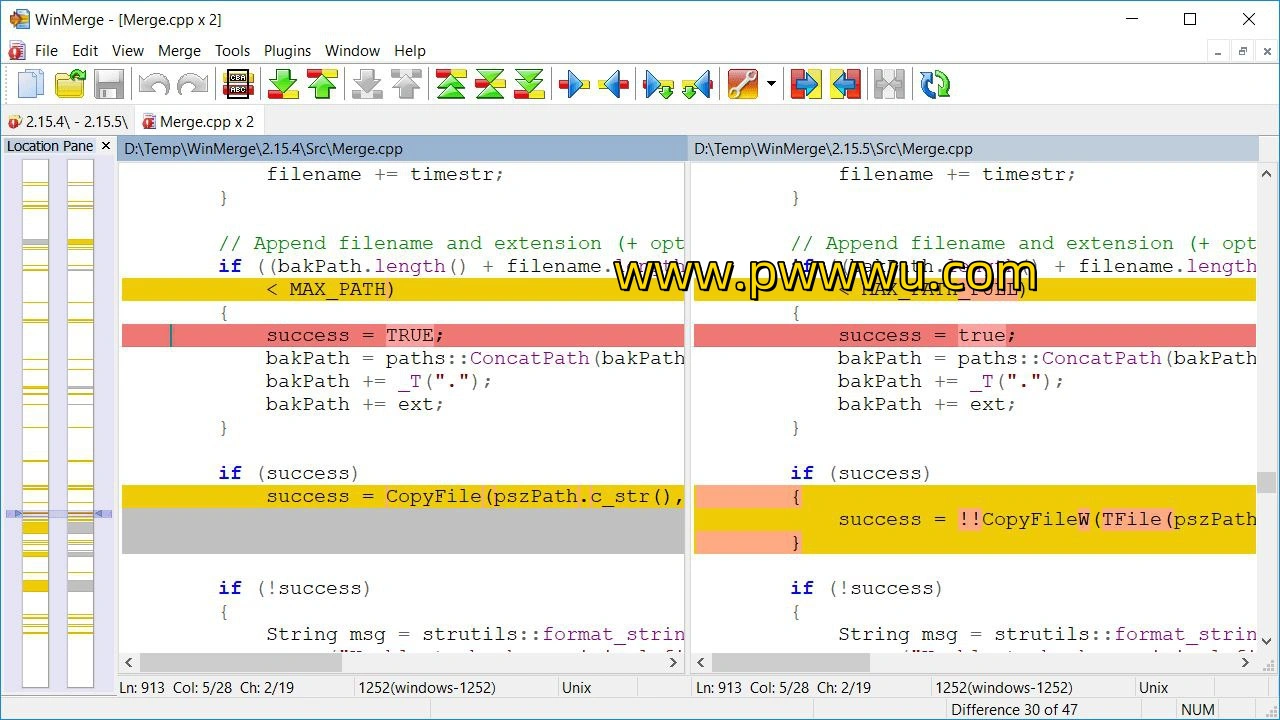Click '< MAX_PATH)' in the left pane
Image resolution: width=1280 pixels, height=720 pixels.
(331, 289)
